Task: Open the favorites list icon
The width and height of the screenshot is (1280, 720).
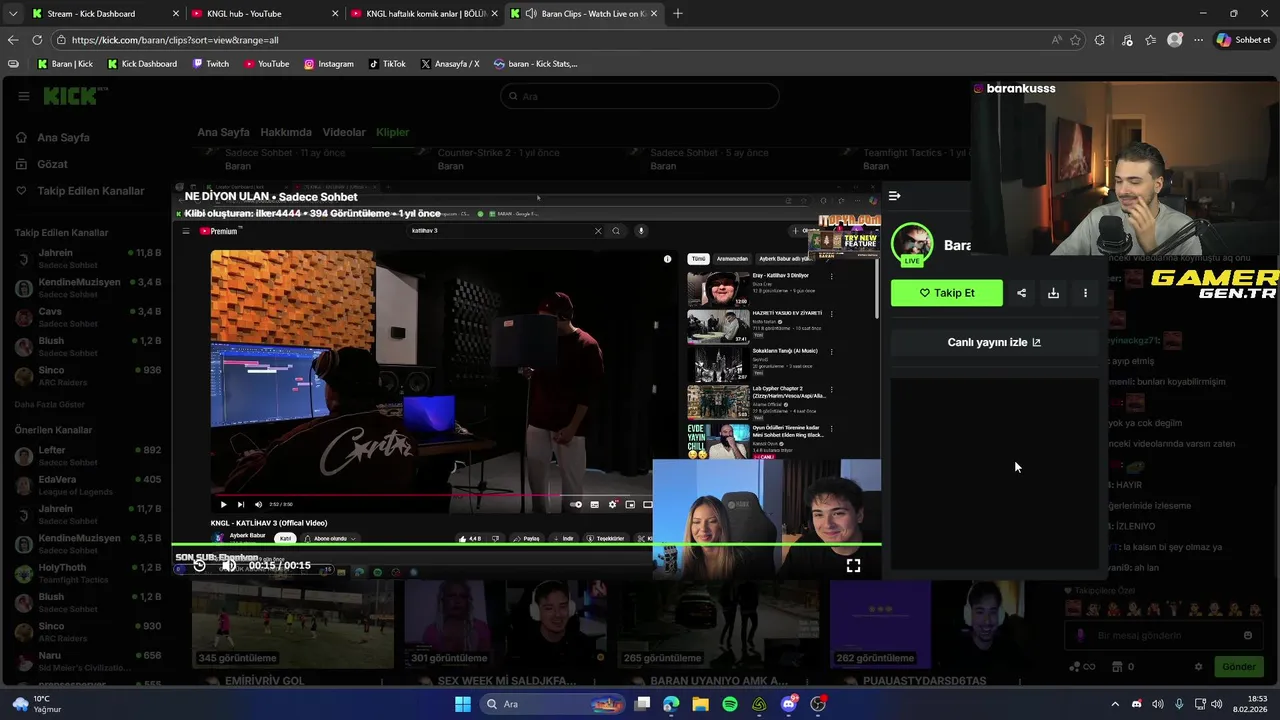Action: (x=1151, y=40)
